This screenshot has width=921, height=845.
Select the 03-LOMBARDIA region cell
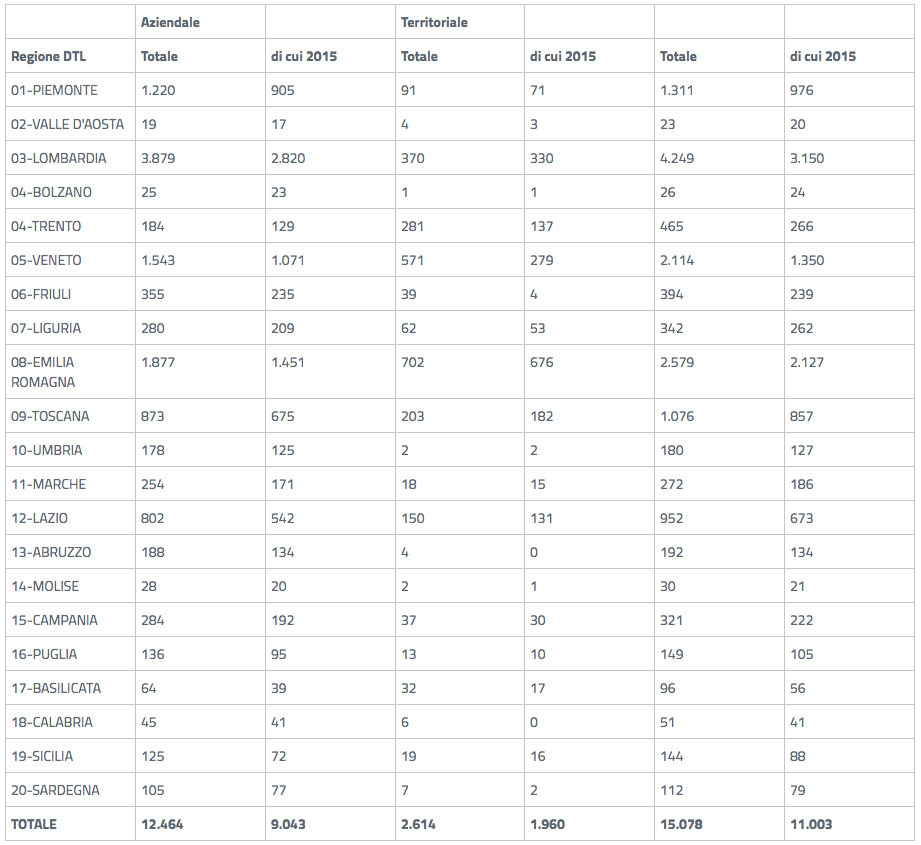pos(59,159)
